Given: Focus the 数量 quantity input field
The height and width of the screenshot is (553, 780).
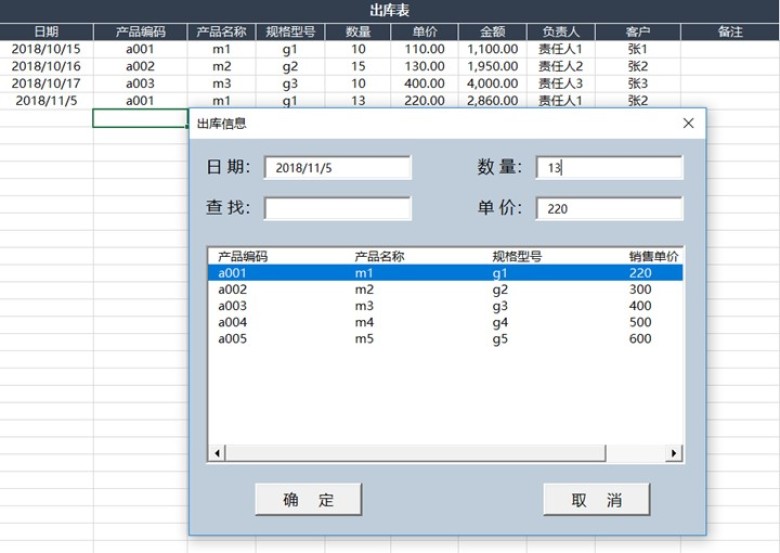Looking at the screenshot, I should coord(609,168).
